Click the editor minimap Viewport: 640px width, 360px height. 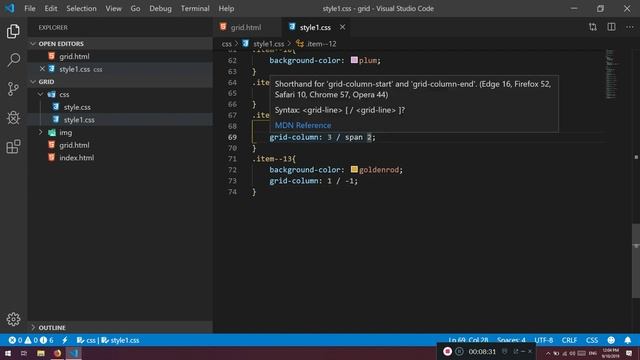tap(611, 75)
